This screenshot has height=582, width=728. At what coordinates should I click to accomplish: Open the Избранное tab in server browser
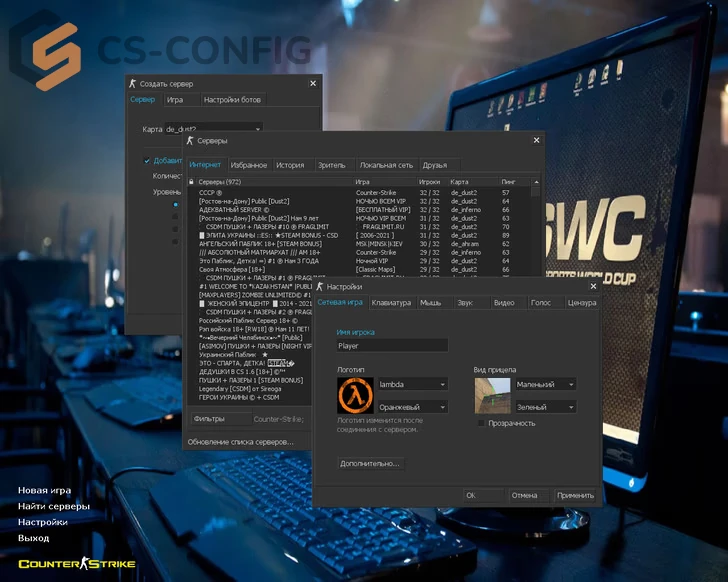pyautogui.click(x=248, y=165)
